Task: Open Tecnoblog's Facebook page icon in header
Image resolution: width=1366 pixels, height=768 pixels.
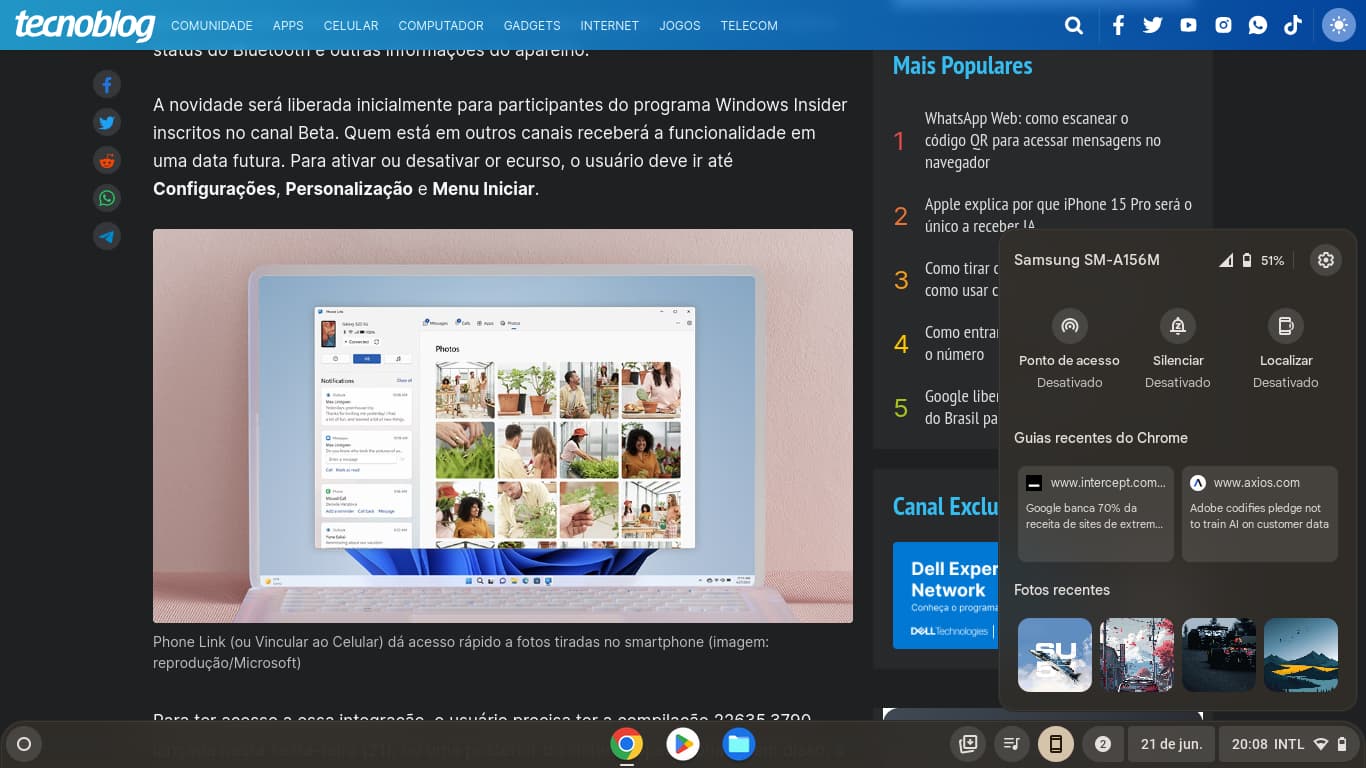Action: point(1118,25)
